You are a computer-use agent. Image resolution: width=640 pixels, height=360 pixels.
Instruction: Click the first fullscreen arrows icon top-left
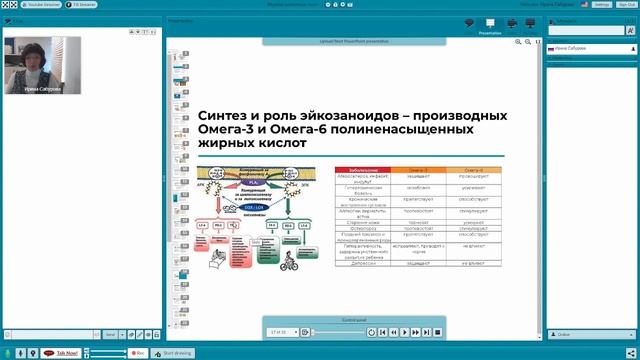[x=5, y=4]
